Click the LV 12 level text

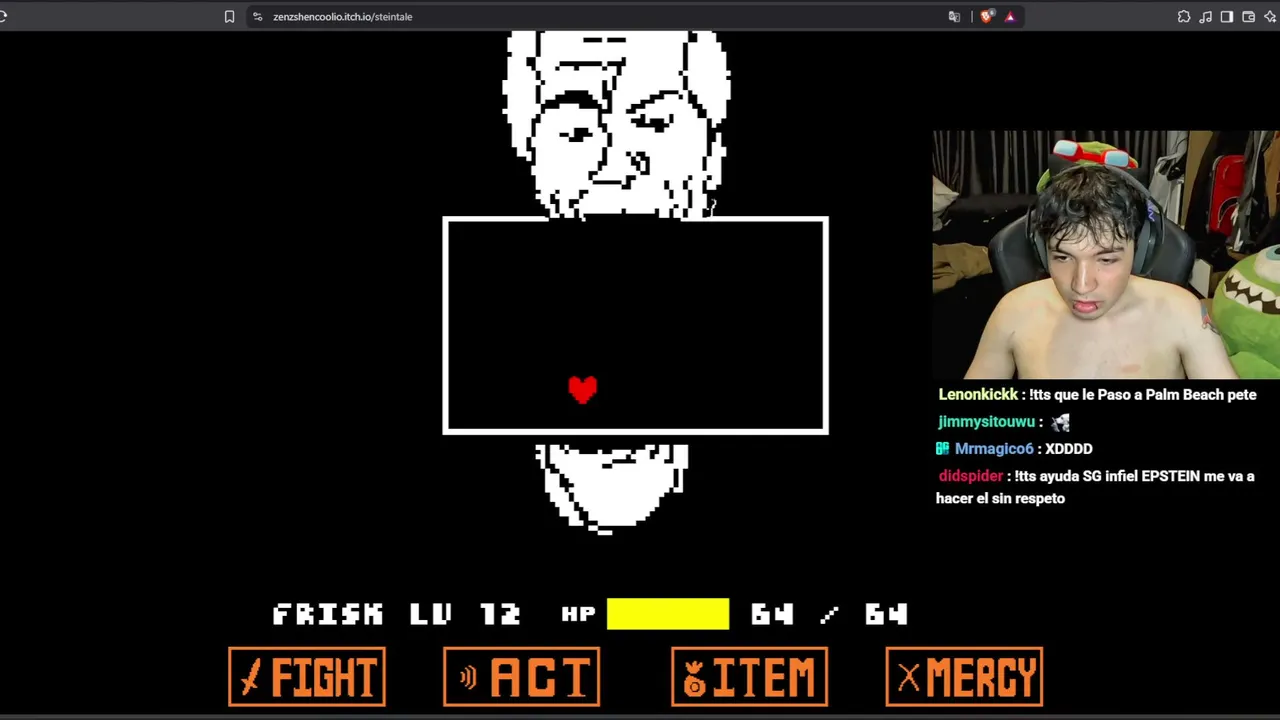coord(465,614)
